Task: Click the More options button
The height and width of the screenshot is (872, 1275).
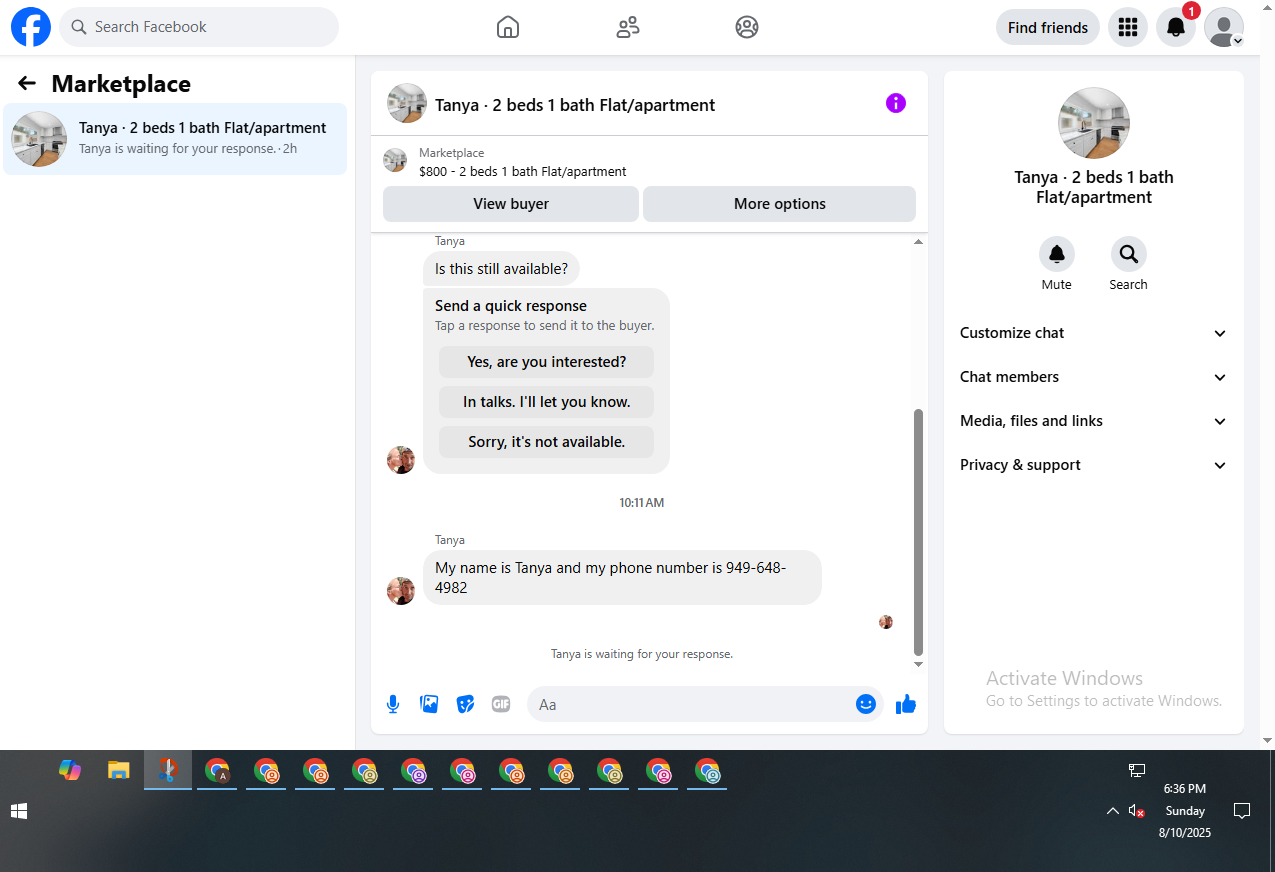Action: point(780,204)
